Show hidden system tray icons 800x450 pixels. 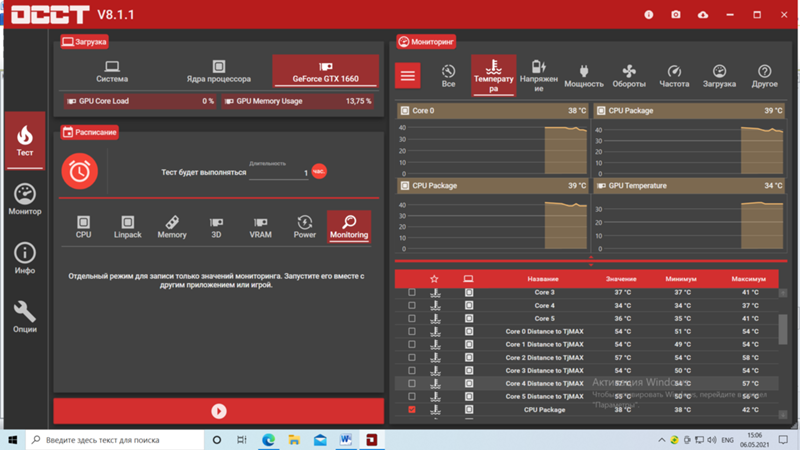tap(662, 440)
